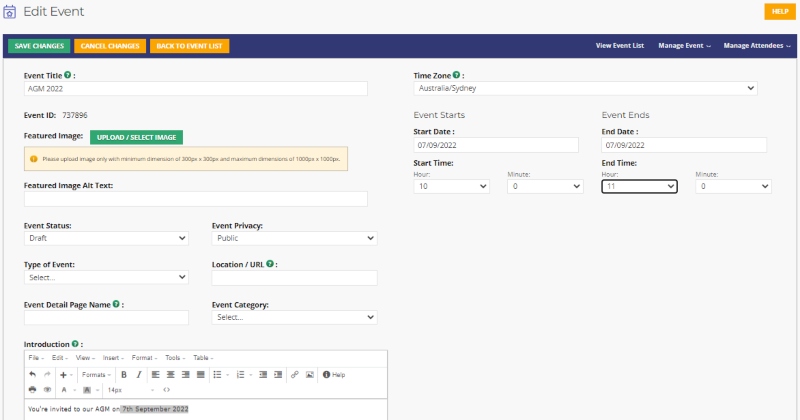Open the source code view icon
Image resolution: width=800 pixels, height=420 pixels.
pyautogui.click(x=166, y=390)
